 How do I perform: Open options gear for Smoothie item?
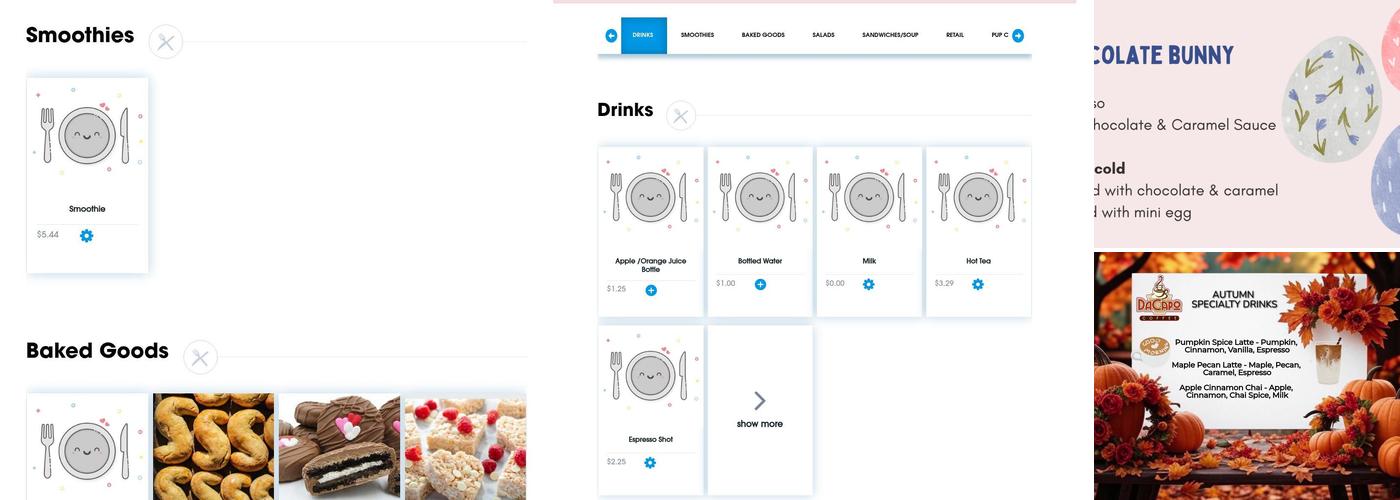click(86, 235)
